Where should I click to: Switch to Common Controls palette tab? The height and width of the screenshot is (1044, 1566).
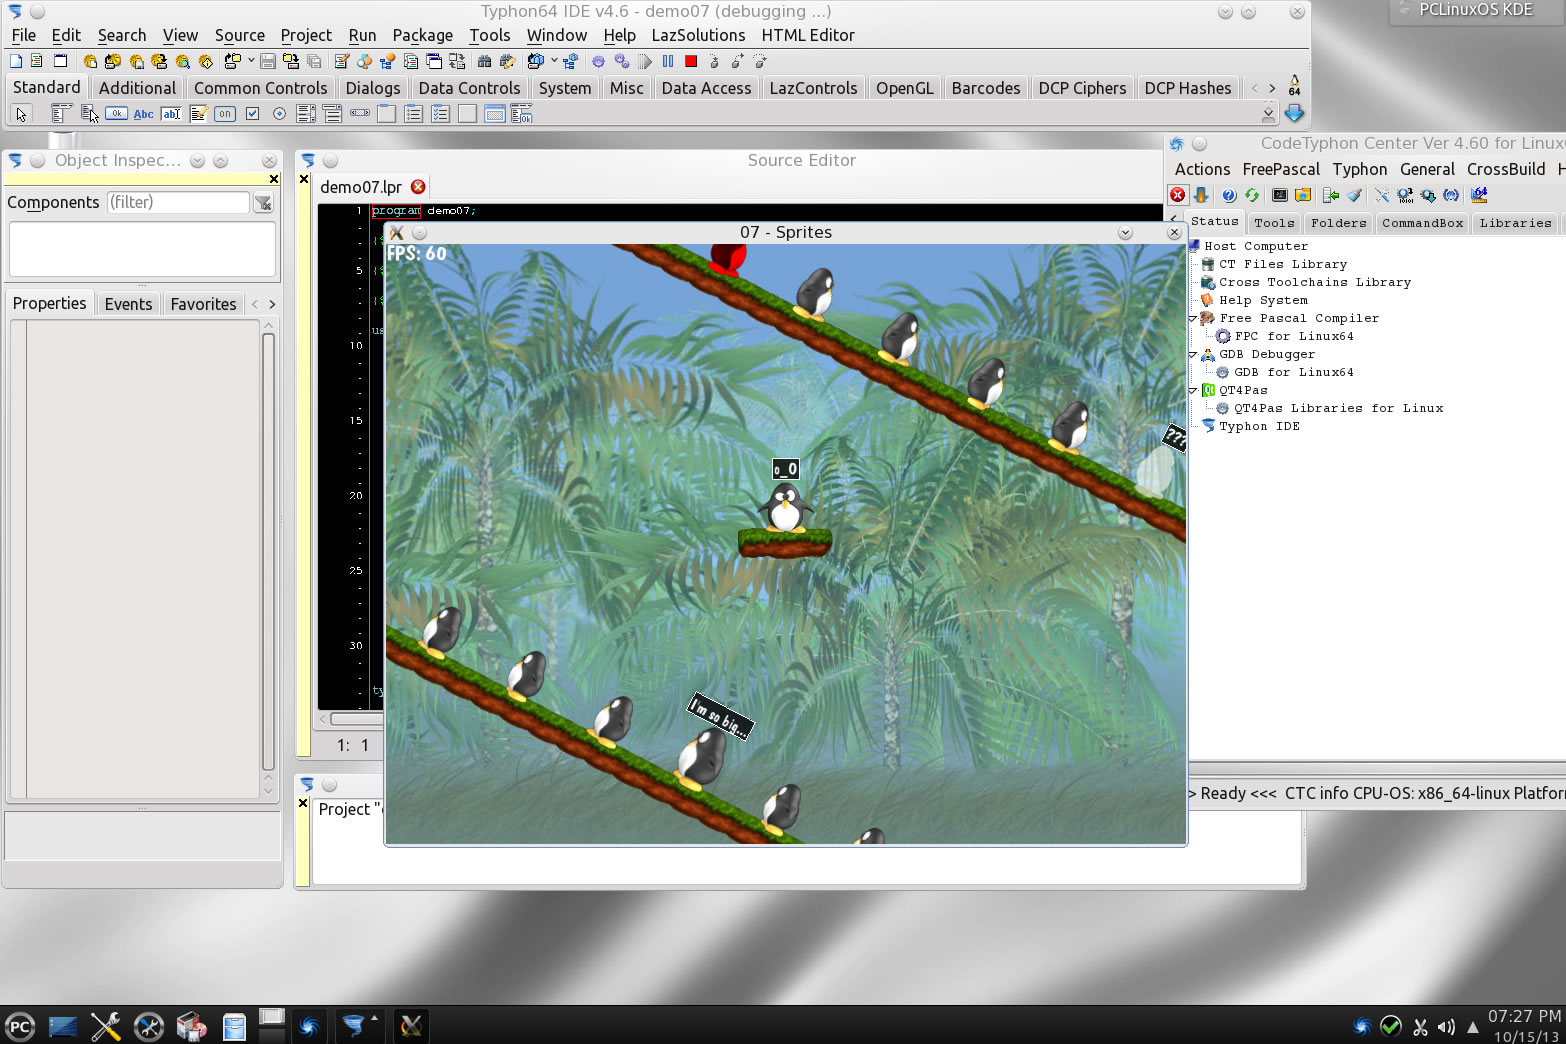pyautogui.click(x=260, y=88)
